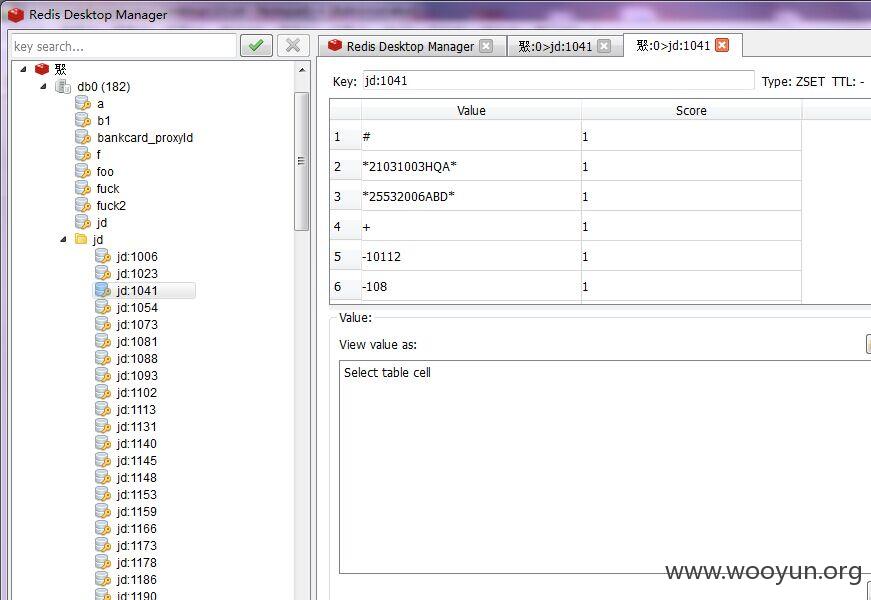Select the '+' value cell in row 4

471,226
